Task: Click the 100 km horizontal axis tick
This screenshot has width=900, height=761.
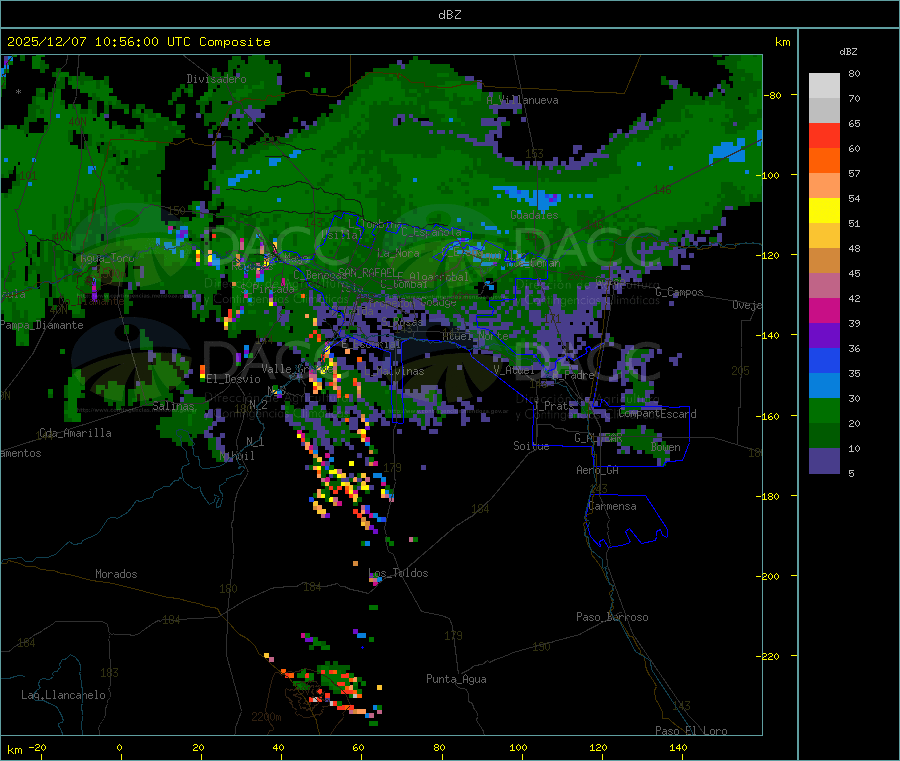Action: (x=518, y=748)
